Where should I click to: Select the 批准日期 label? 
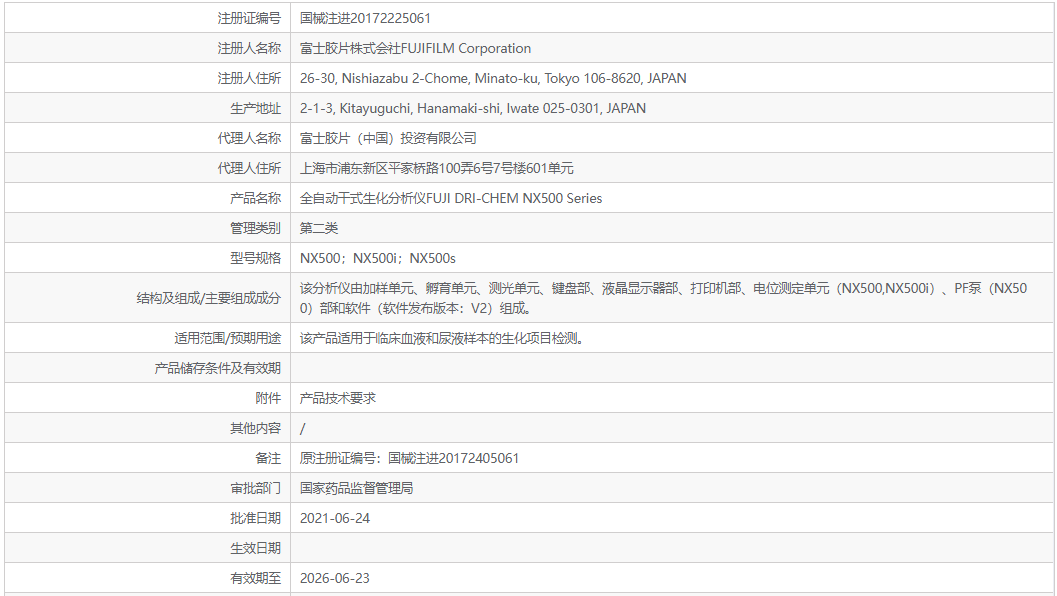coord(255,518)
